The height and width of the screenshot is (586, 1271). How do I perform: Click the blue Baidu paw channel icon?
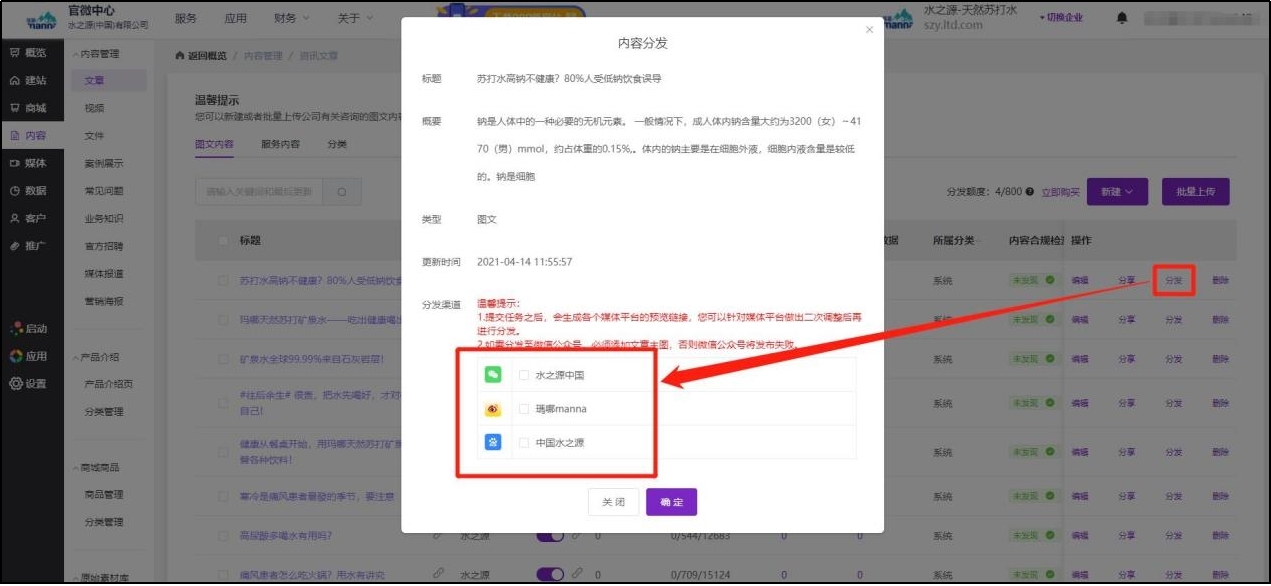click(492, 442)
